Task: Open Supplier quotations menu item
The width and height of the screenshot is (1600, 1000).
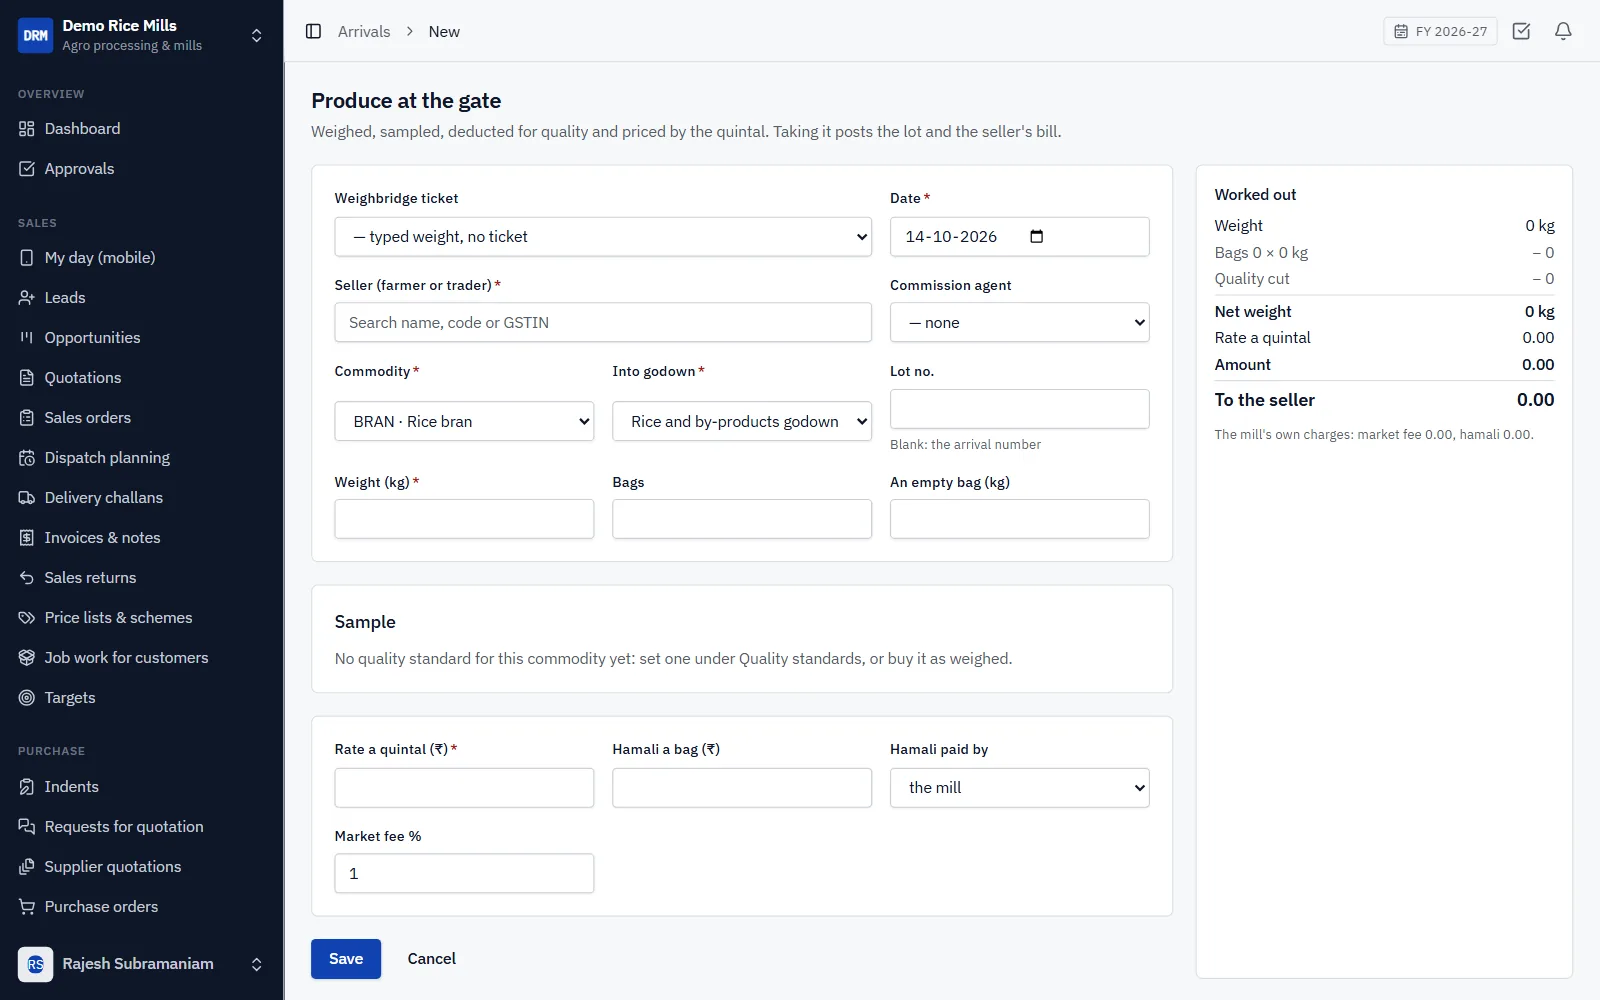Action: point(141,867)
